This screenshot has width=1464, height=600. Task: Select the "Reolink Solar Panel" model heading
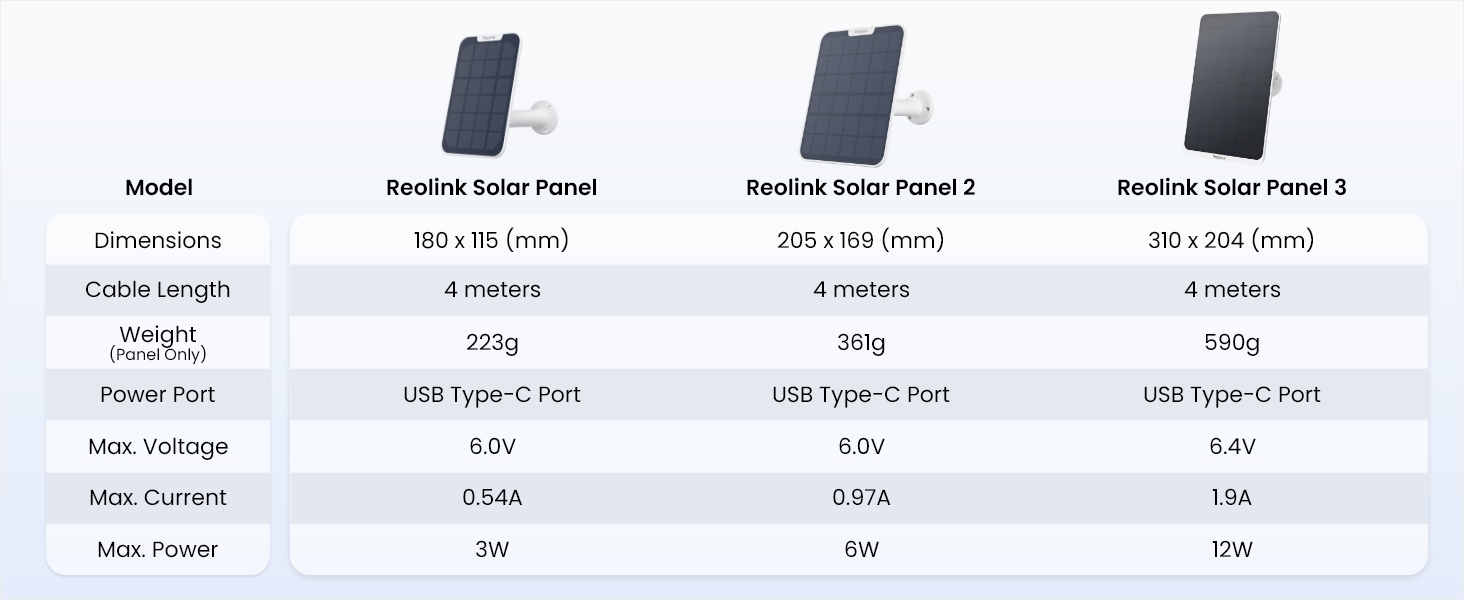coord(492,188)
